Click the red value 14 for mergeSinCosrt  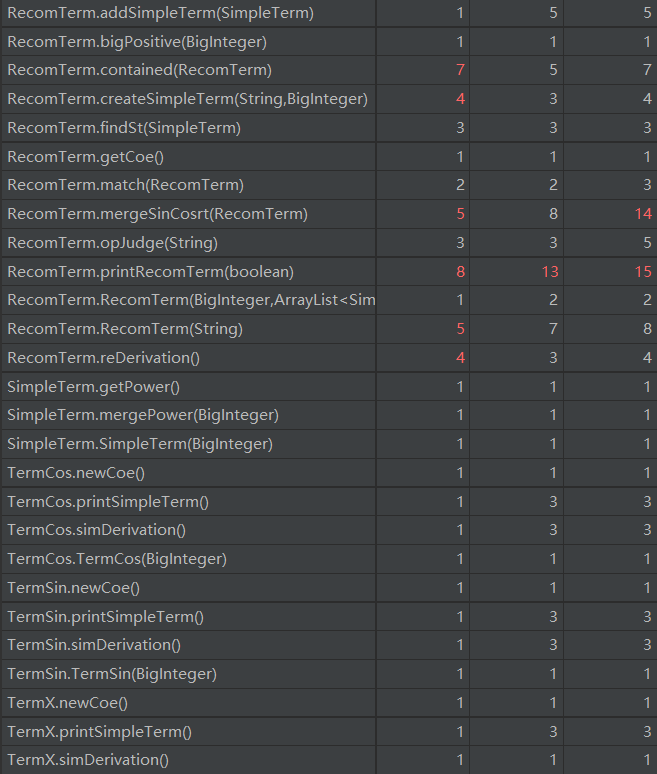(642, 214)
